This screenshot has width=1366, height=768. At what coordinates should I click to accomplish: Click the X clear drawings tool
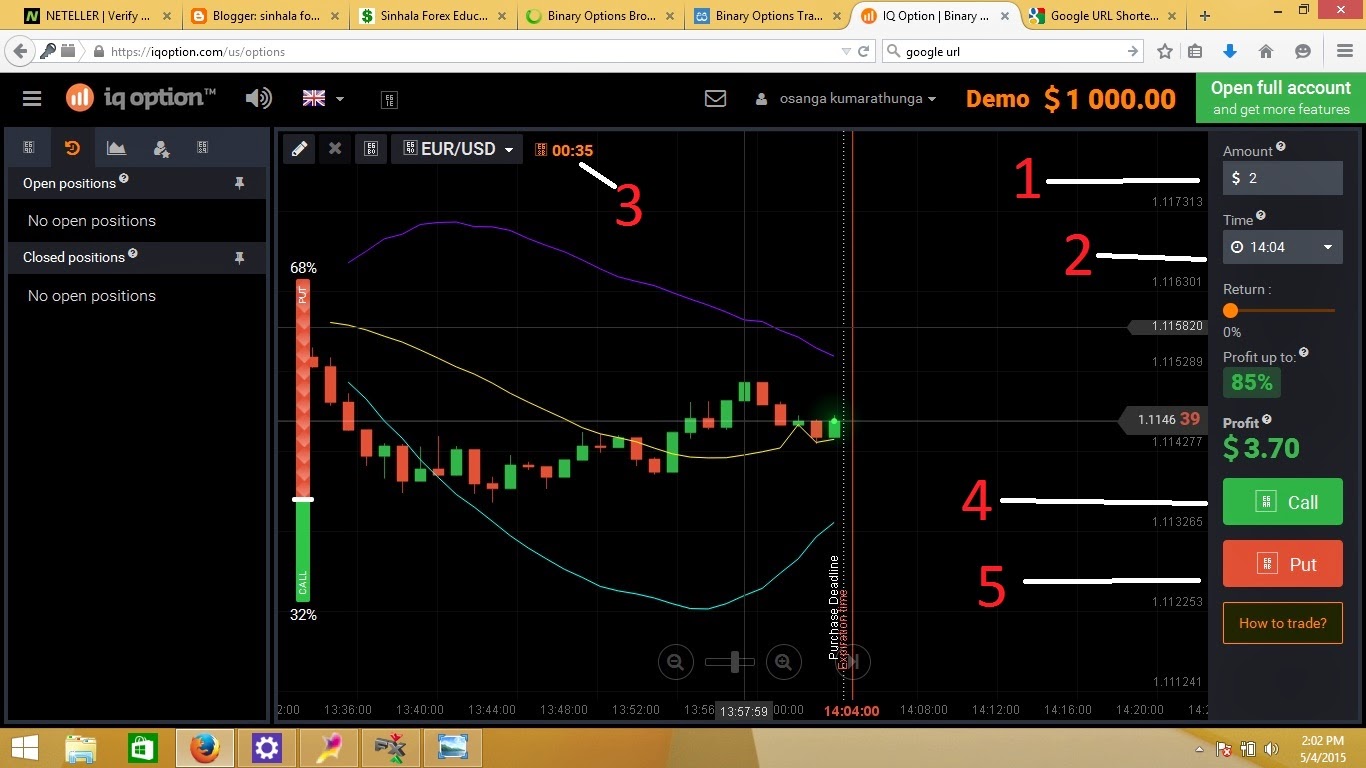coord(335,149)
